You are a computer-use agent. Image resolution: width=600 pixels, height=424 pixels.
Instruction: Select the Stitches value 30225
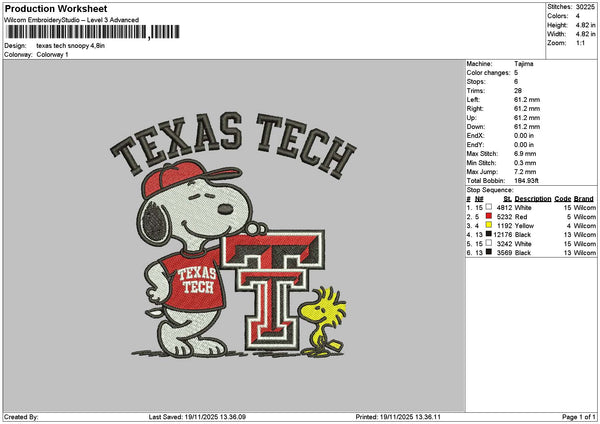pos(585,7)
